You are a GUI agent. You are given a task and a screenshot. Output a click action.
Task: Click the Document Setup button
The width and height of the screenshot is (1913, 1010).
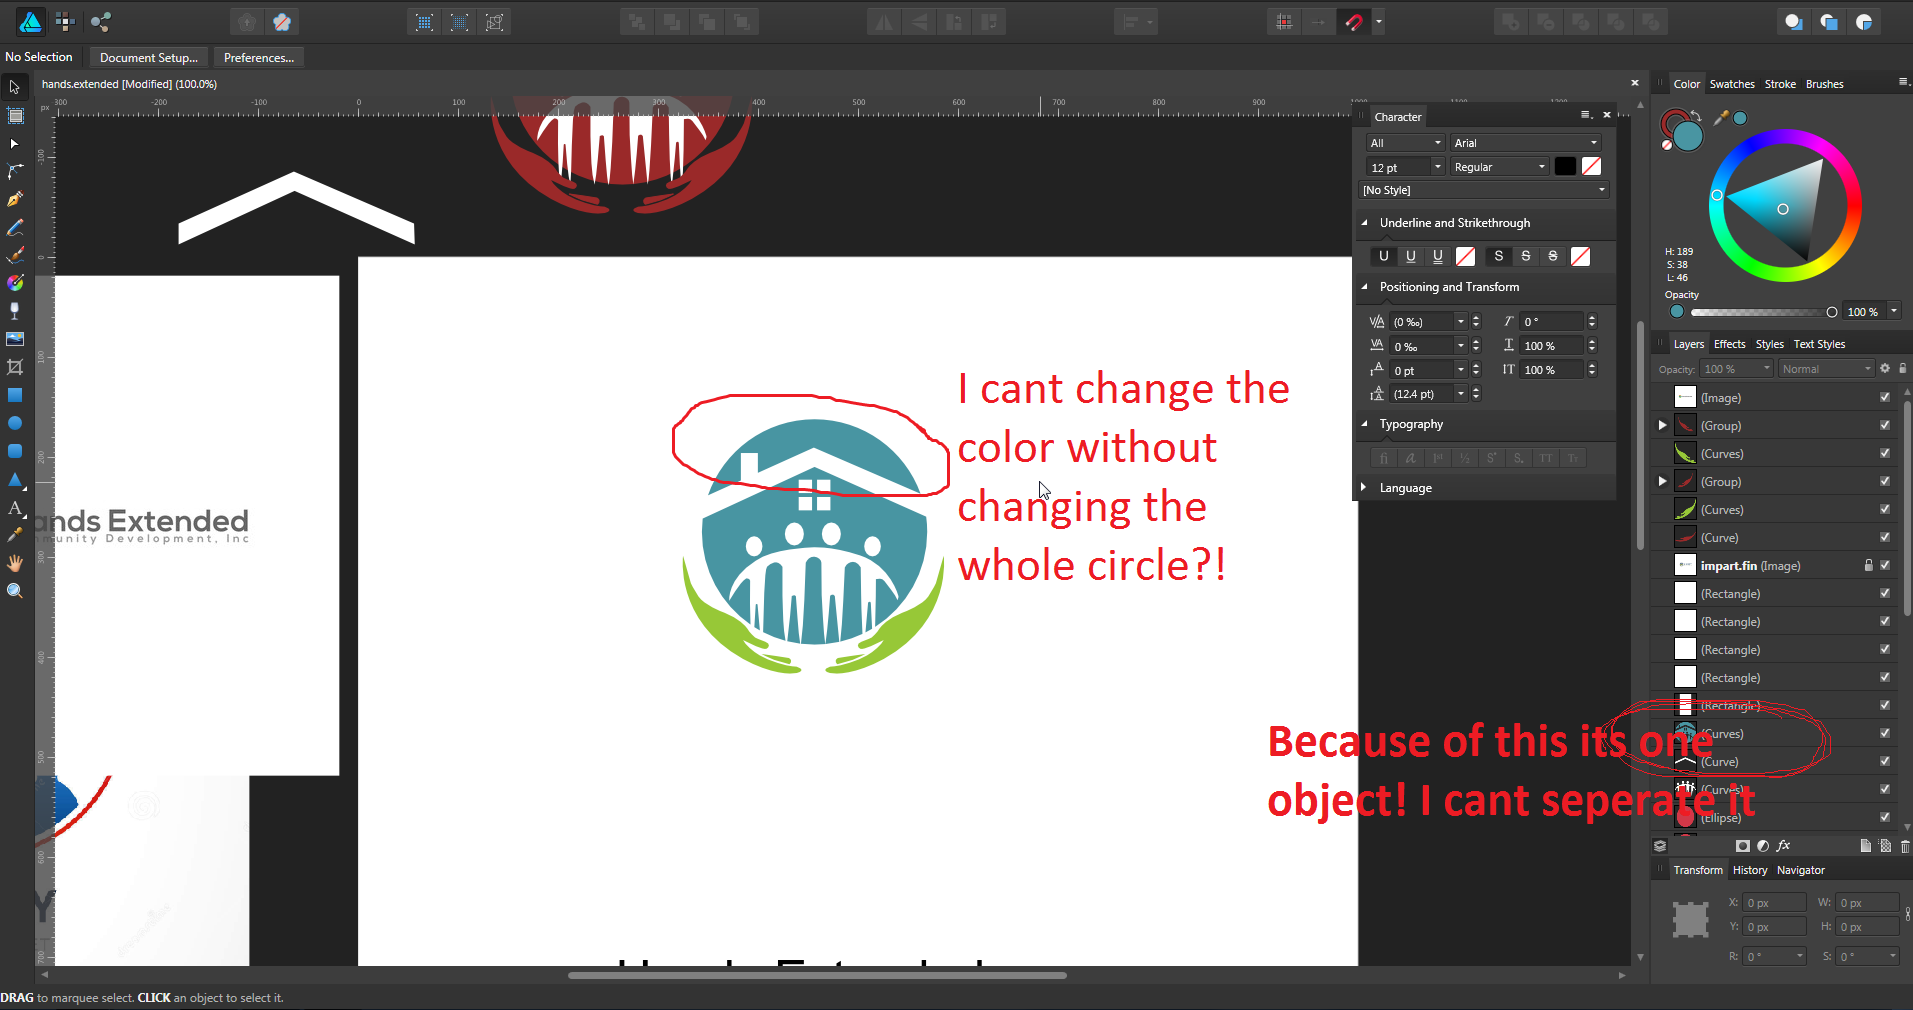pyautogui.click(x=149, y=57)
